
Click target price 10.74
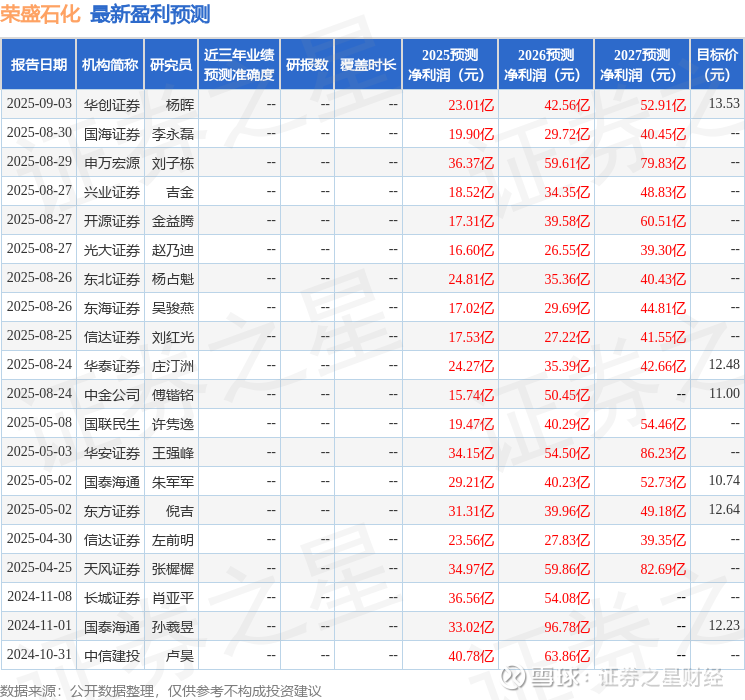point(724,480)
